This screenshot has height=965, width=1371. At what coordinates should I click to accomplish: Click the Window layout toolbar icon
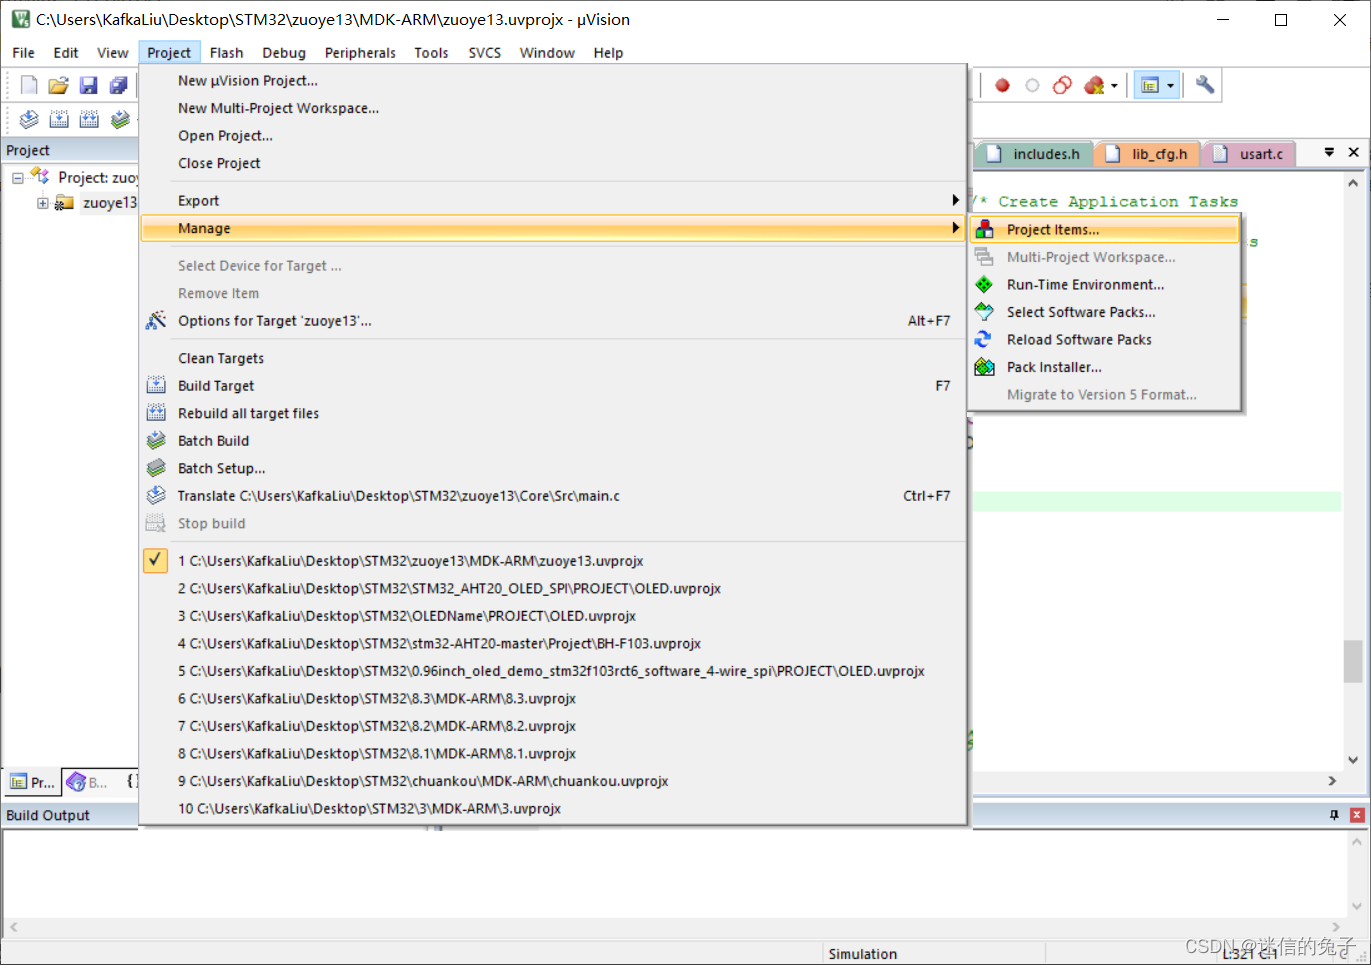pyautogui.click(x=1150, y=85)
